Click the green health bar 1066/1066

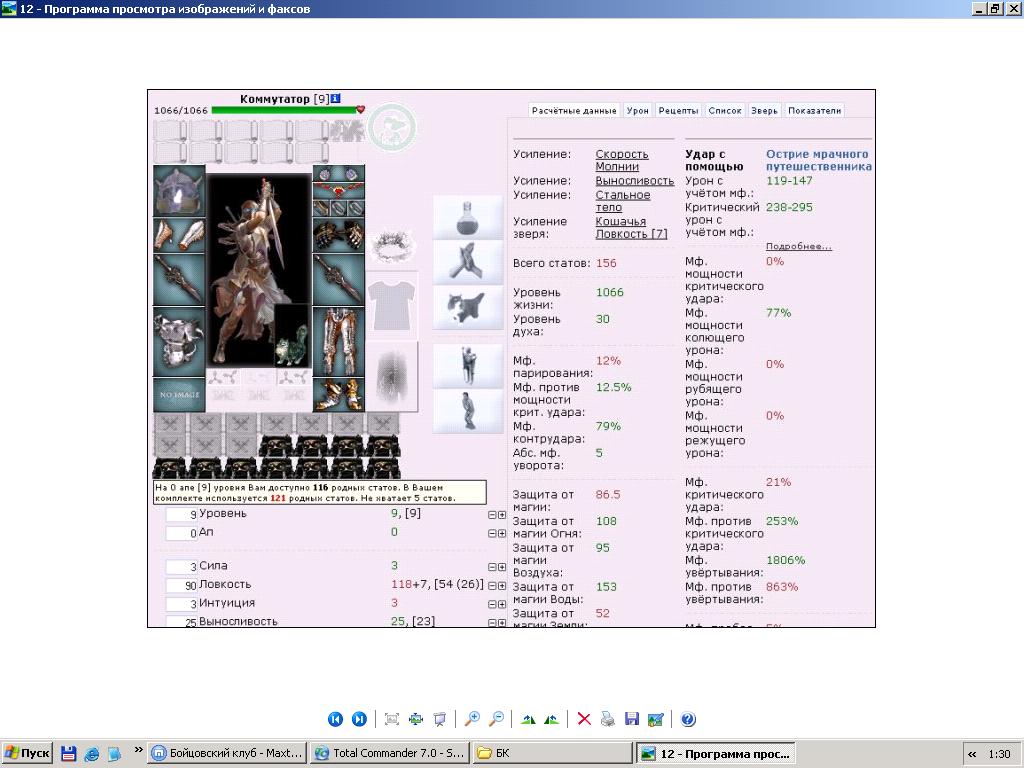[285, 110]
